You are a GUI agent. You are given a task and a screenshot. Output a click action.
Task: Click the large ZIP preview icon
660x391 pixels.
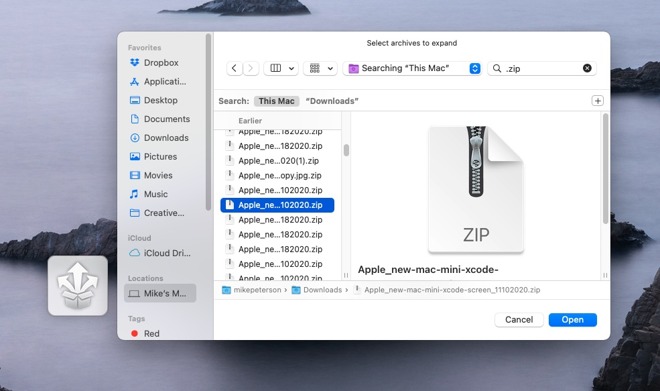[476, 189]
